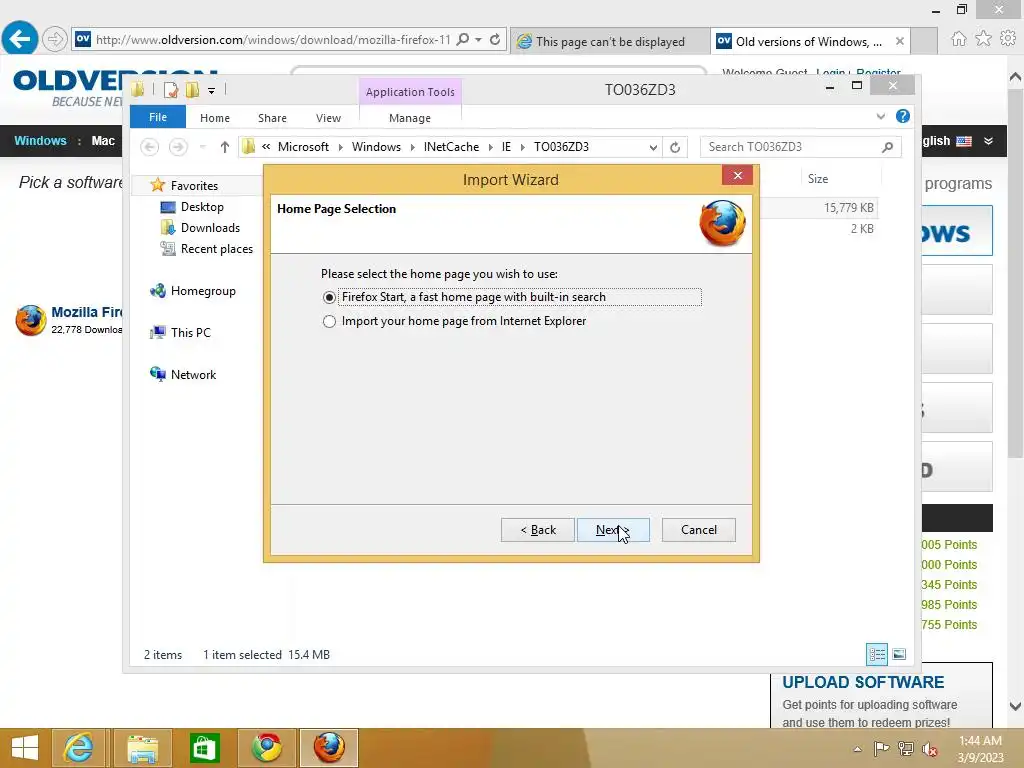Expand the Explorer ribbon chevron
This screenshot has height=768, width=1024.
880,116
